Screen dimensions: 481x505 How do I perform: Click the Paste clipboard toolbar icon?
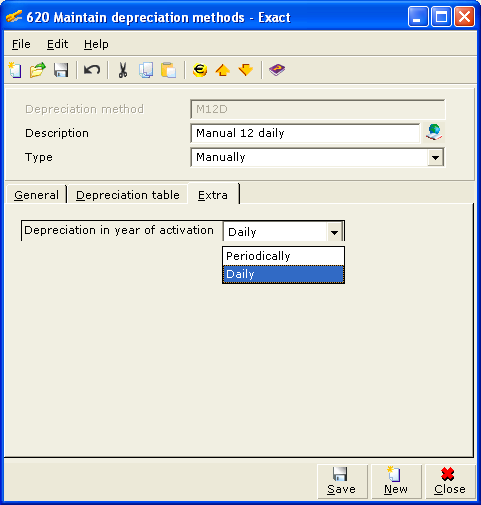168,70
